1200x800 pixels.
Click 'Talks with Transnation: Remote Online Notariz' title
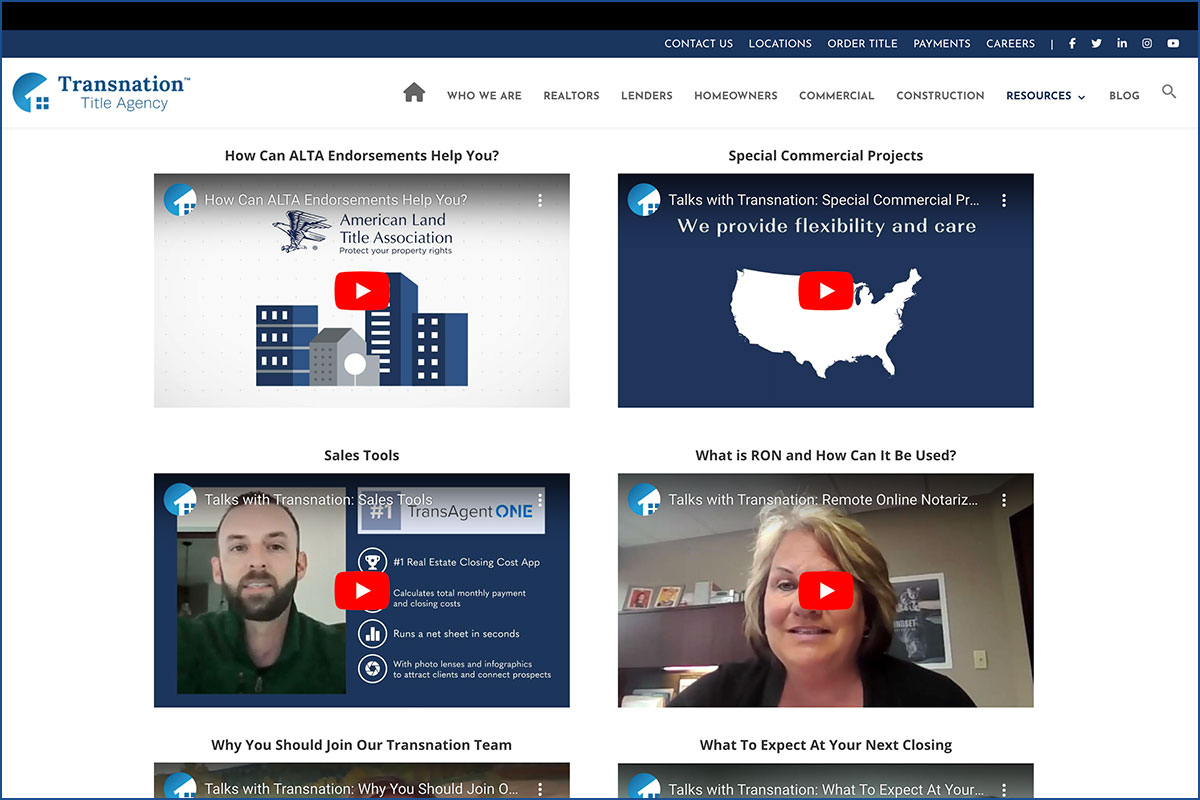[x=823, y=499]
